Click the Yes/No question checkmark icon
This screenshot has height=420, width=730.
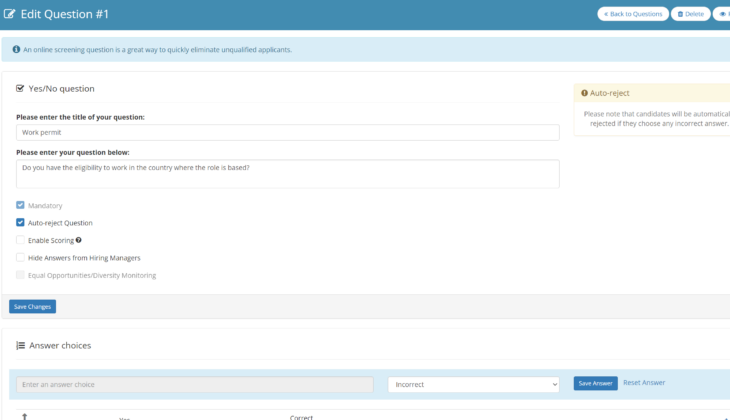pyautogui.click(x=20, y=88)
